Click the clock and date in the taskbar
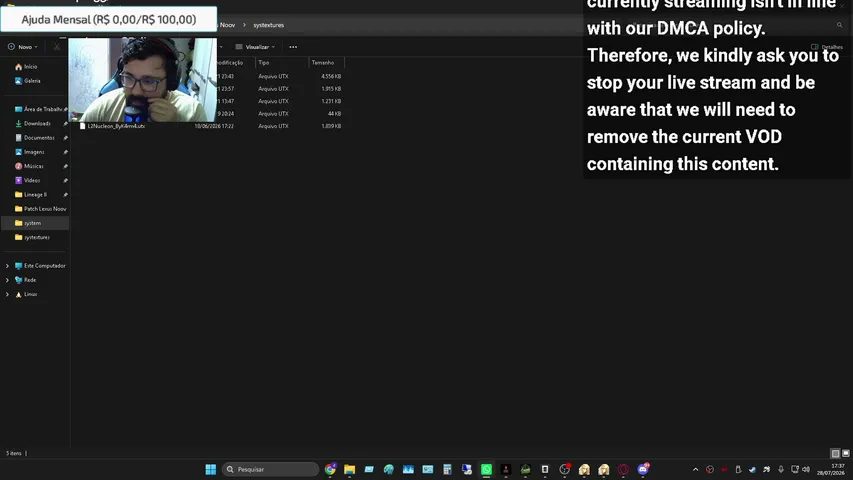Image resolution: width=853 pixels, height=480 pixels. (831, 469)
